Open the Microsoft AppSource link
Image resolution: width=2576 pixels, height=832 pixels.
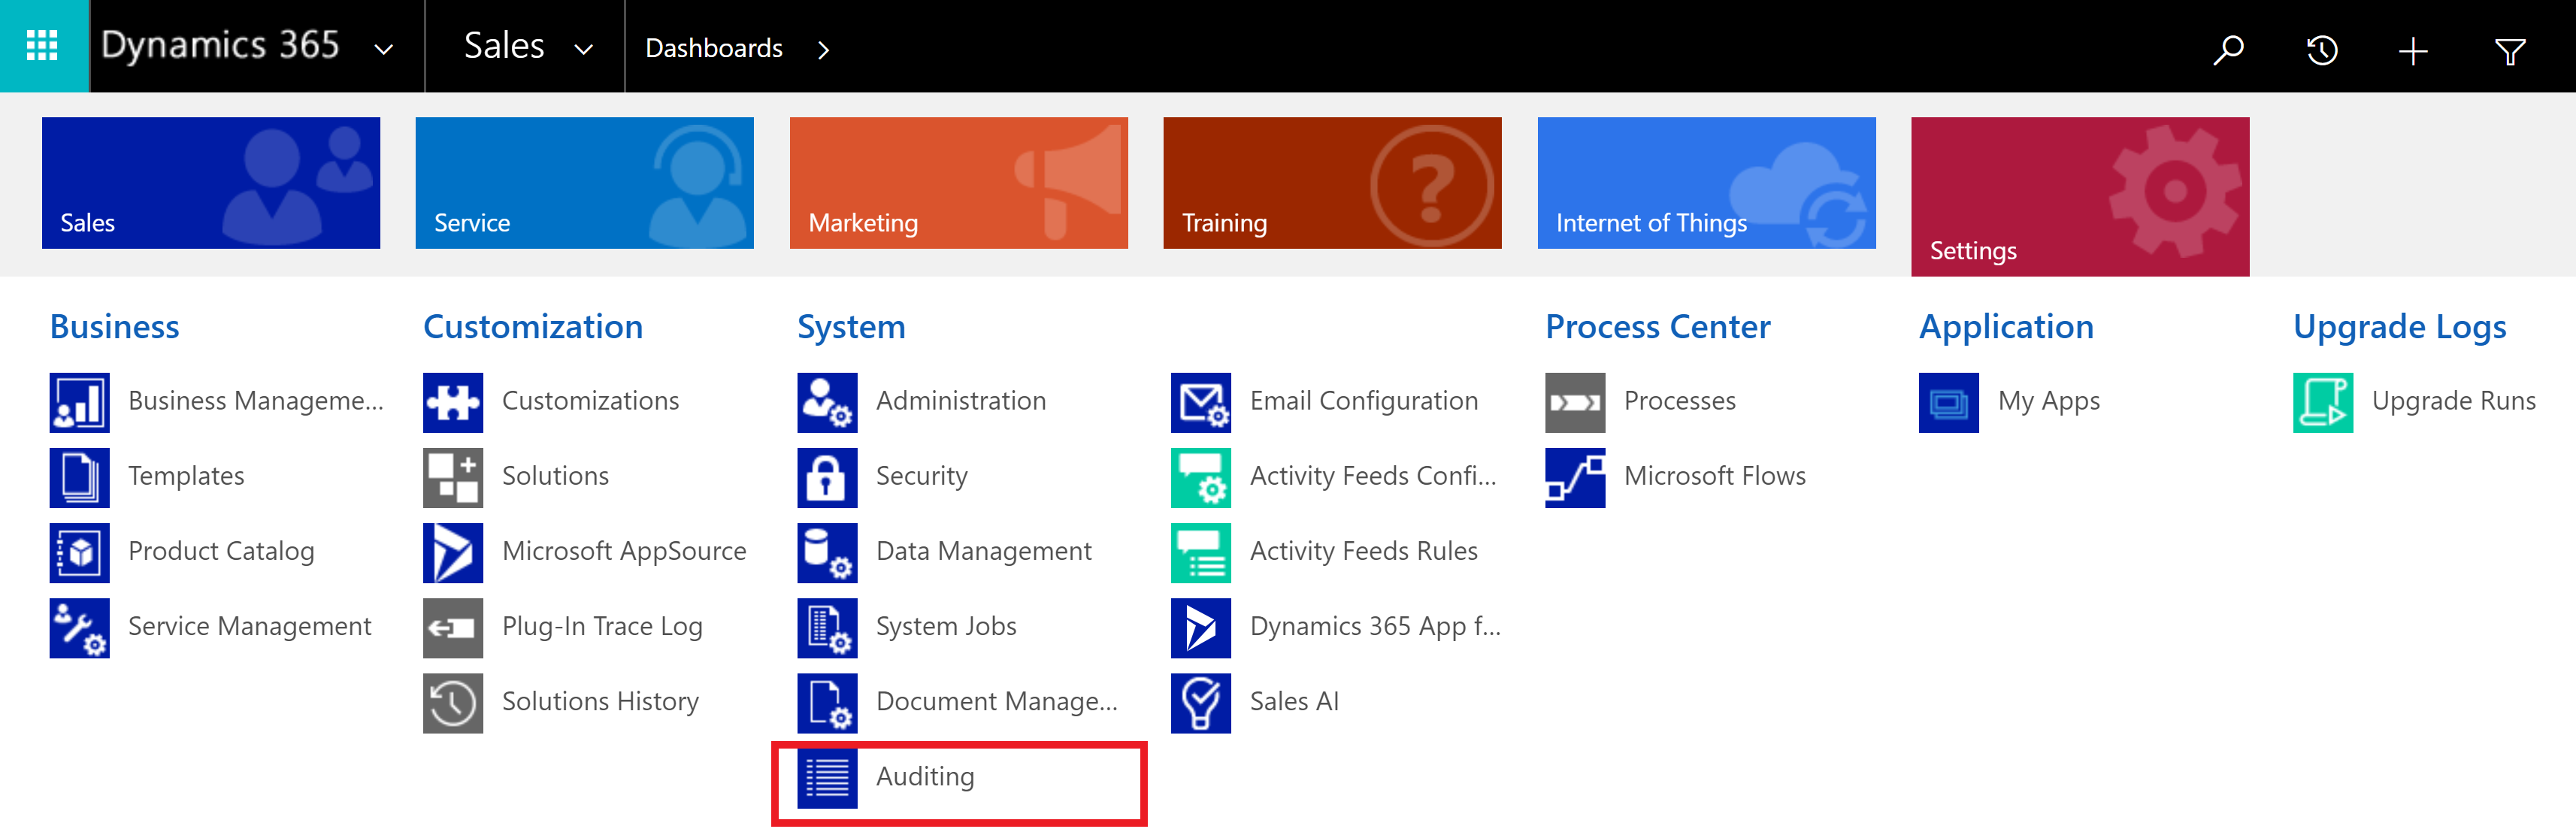(x=624, y=552)
